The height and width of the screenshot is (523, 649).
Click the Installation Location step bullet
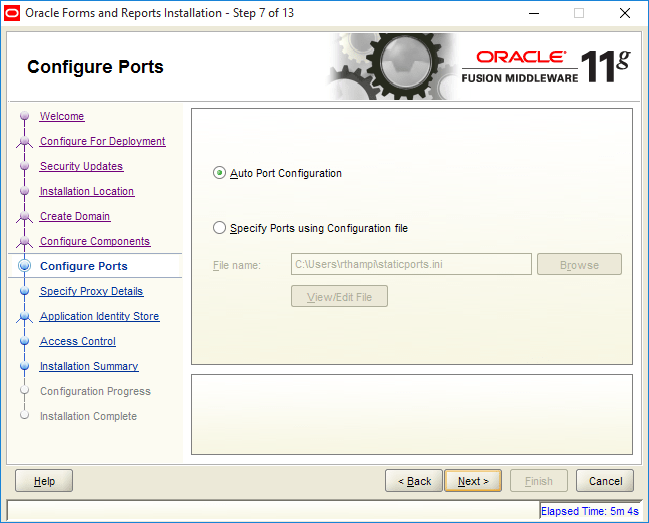(24, 191)
